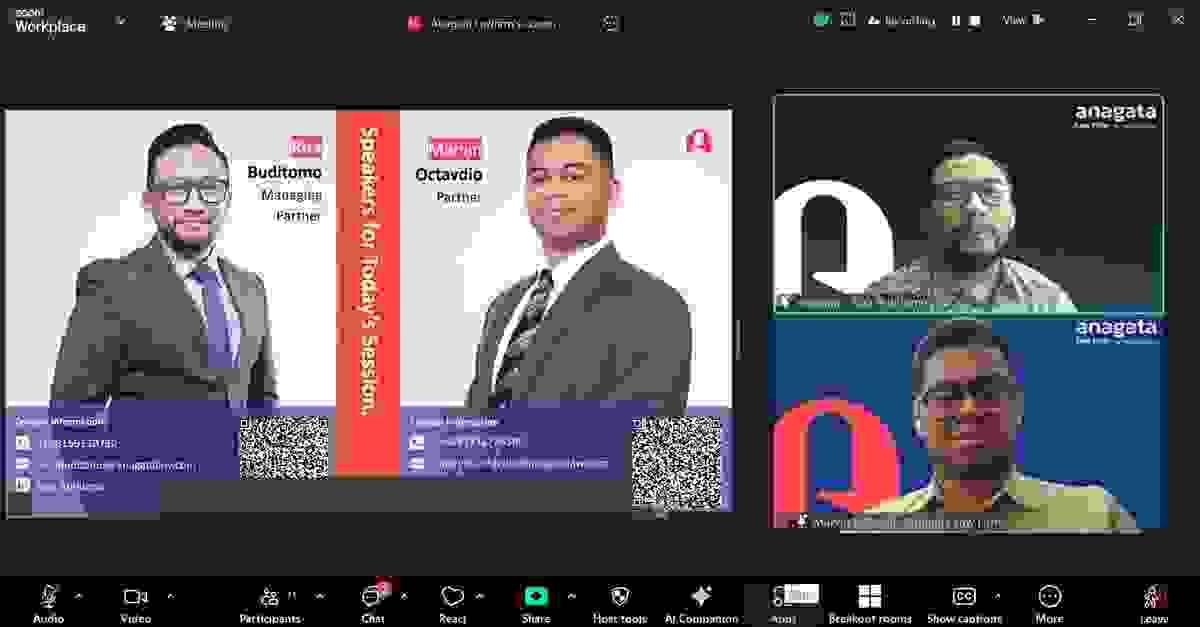Open the More options ellipsis
Image resolution: width=1200 pixels, height=627 pixels.
click(x=1049, y=596)
